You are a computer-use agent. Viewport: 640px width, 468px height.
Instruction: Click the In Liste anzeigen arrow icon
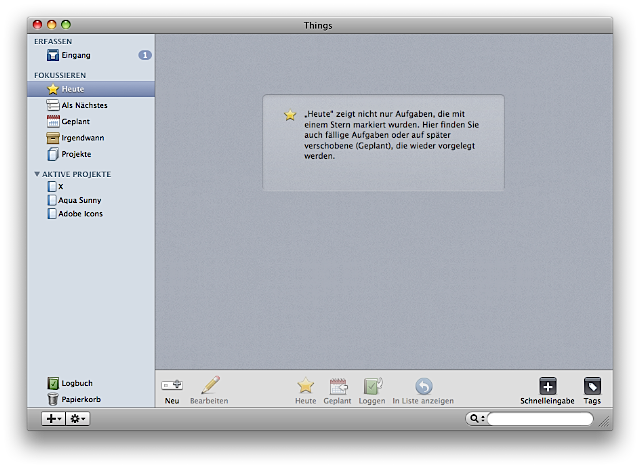(424, 386)
